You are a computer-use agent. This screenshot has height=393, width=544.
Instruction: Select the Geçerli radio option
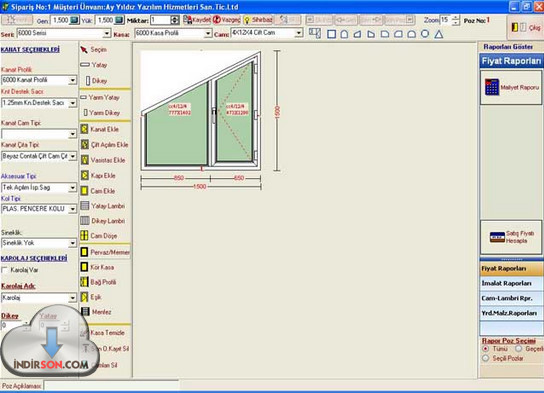coord(518,349)
